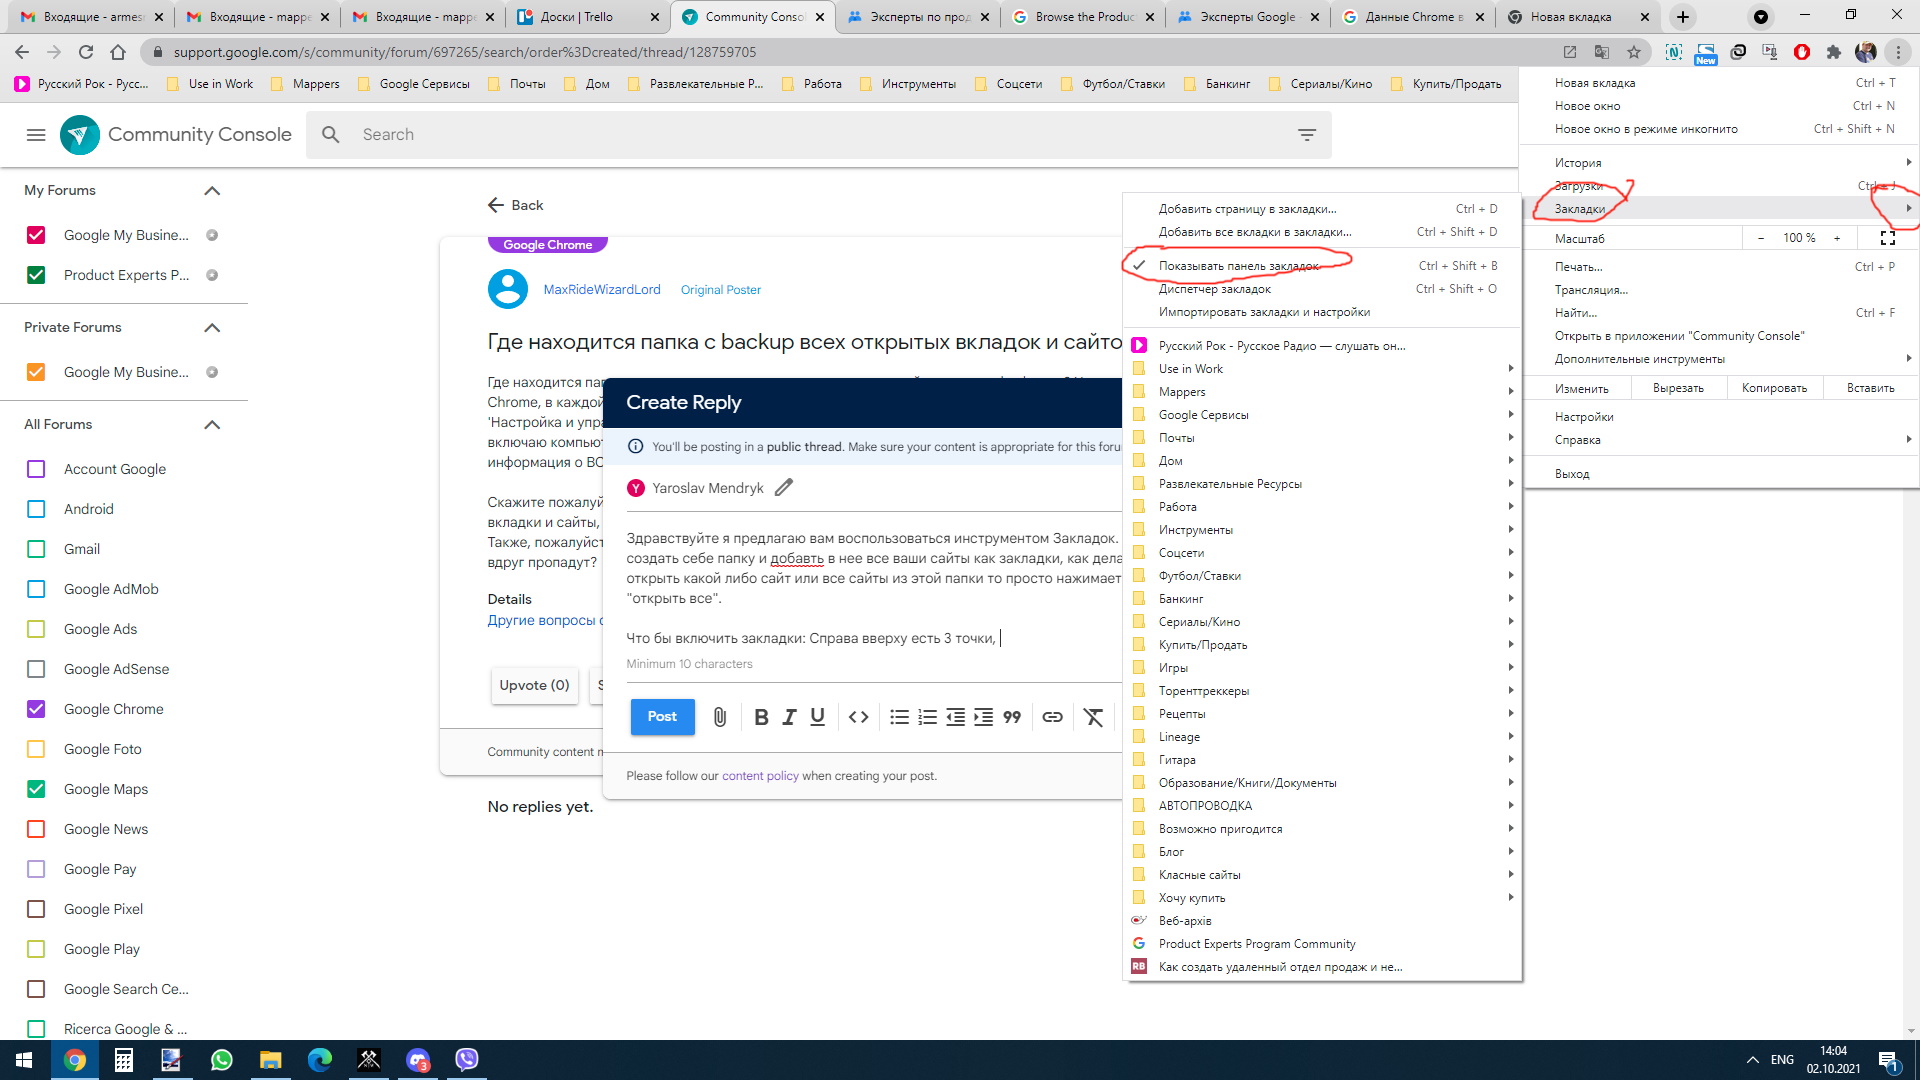Click the content policy link
Image resolution: width=1920 pixels, height=1080 pixels.
[761, 775]
